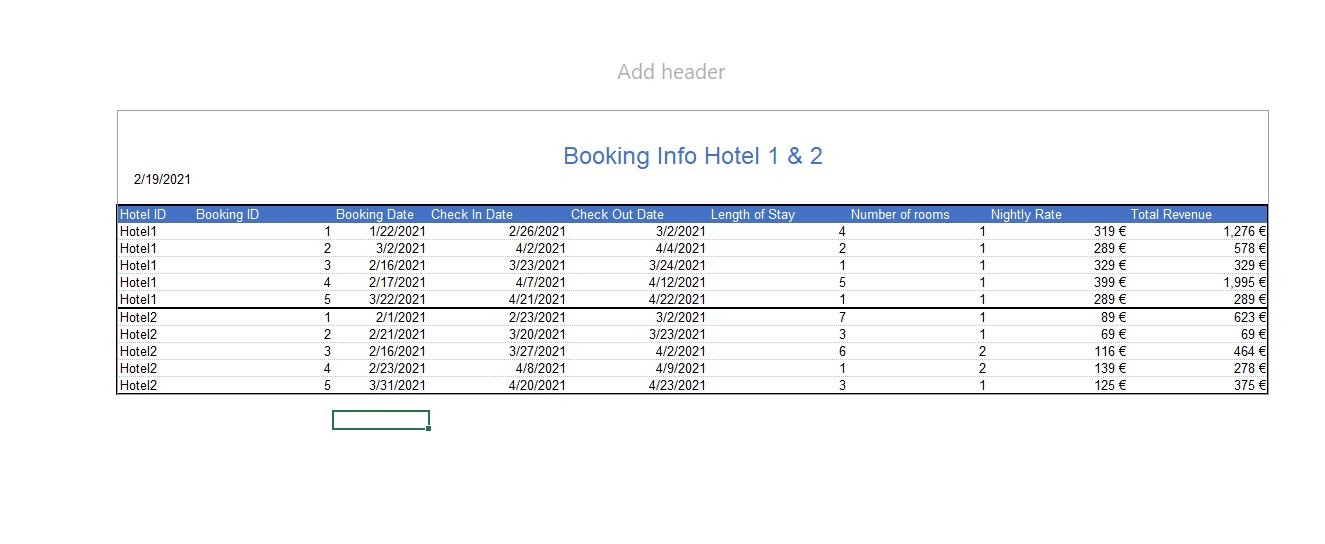This screenshot has width=1325, height=544.
Task: Select the 'Length of Stay' column header
Action: coord(753,214)
